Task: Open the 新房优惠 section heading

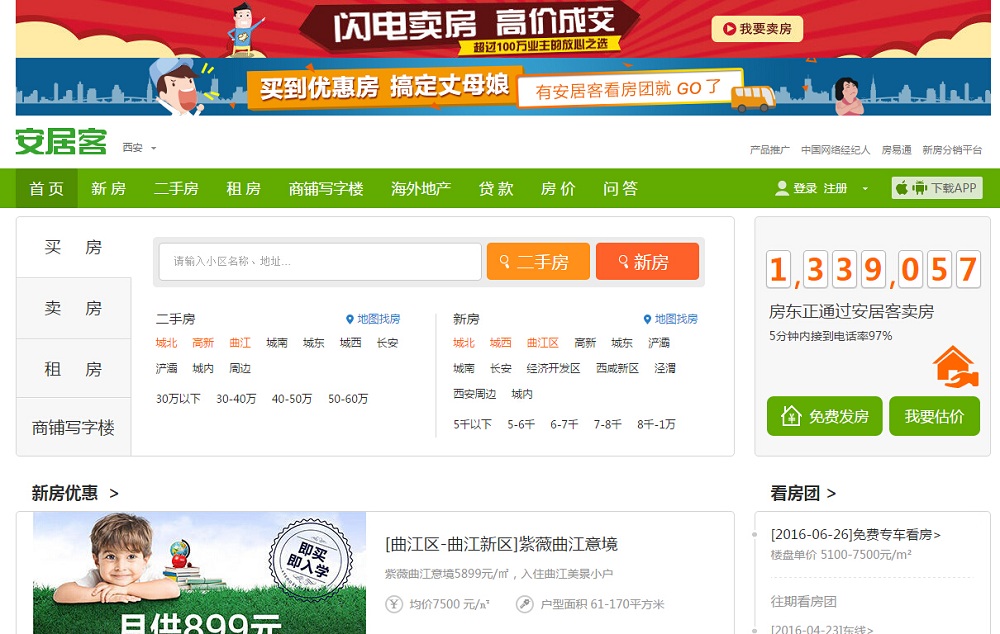Action: 75,493
